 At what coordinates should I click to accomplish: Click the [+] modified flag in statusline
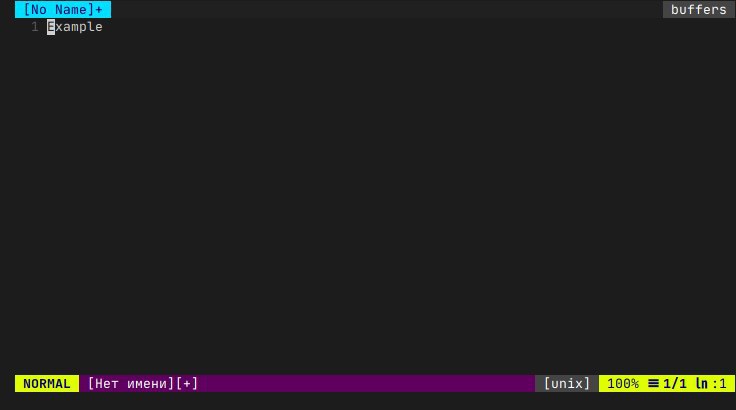coord(187,383)
